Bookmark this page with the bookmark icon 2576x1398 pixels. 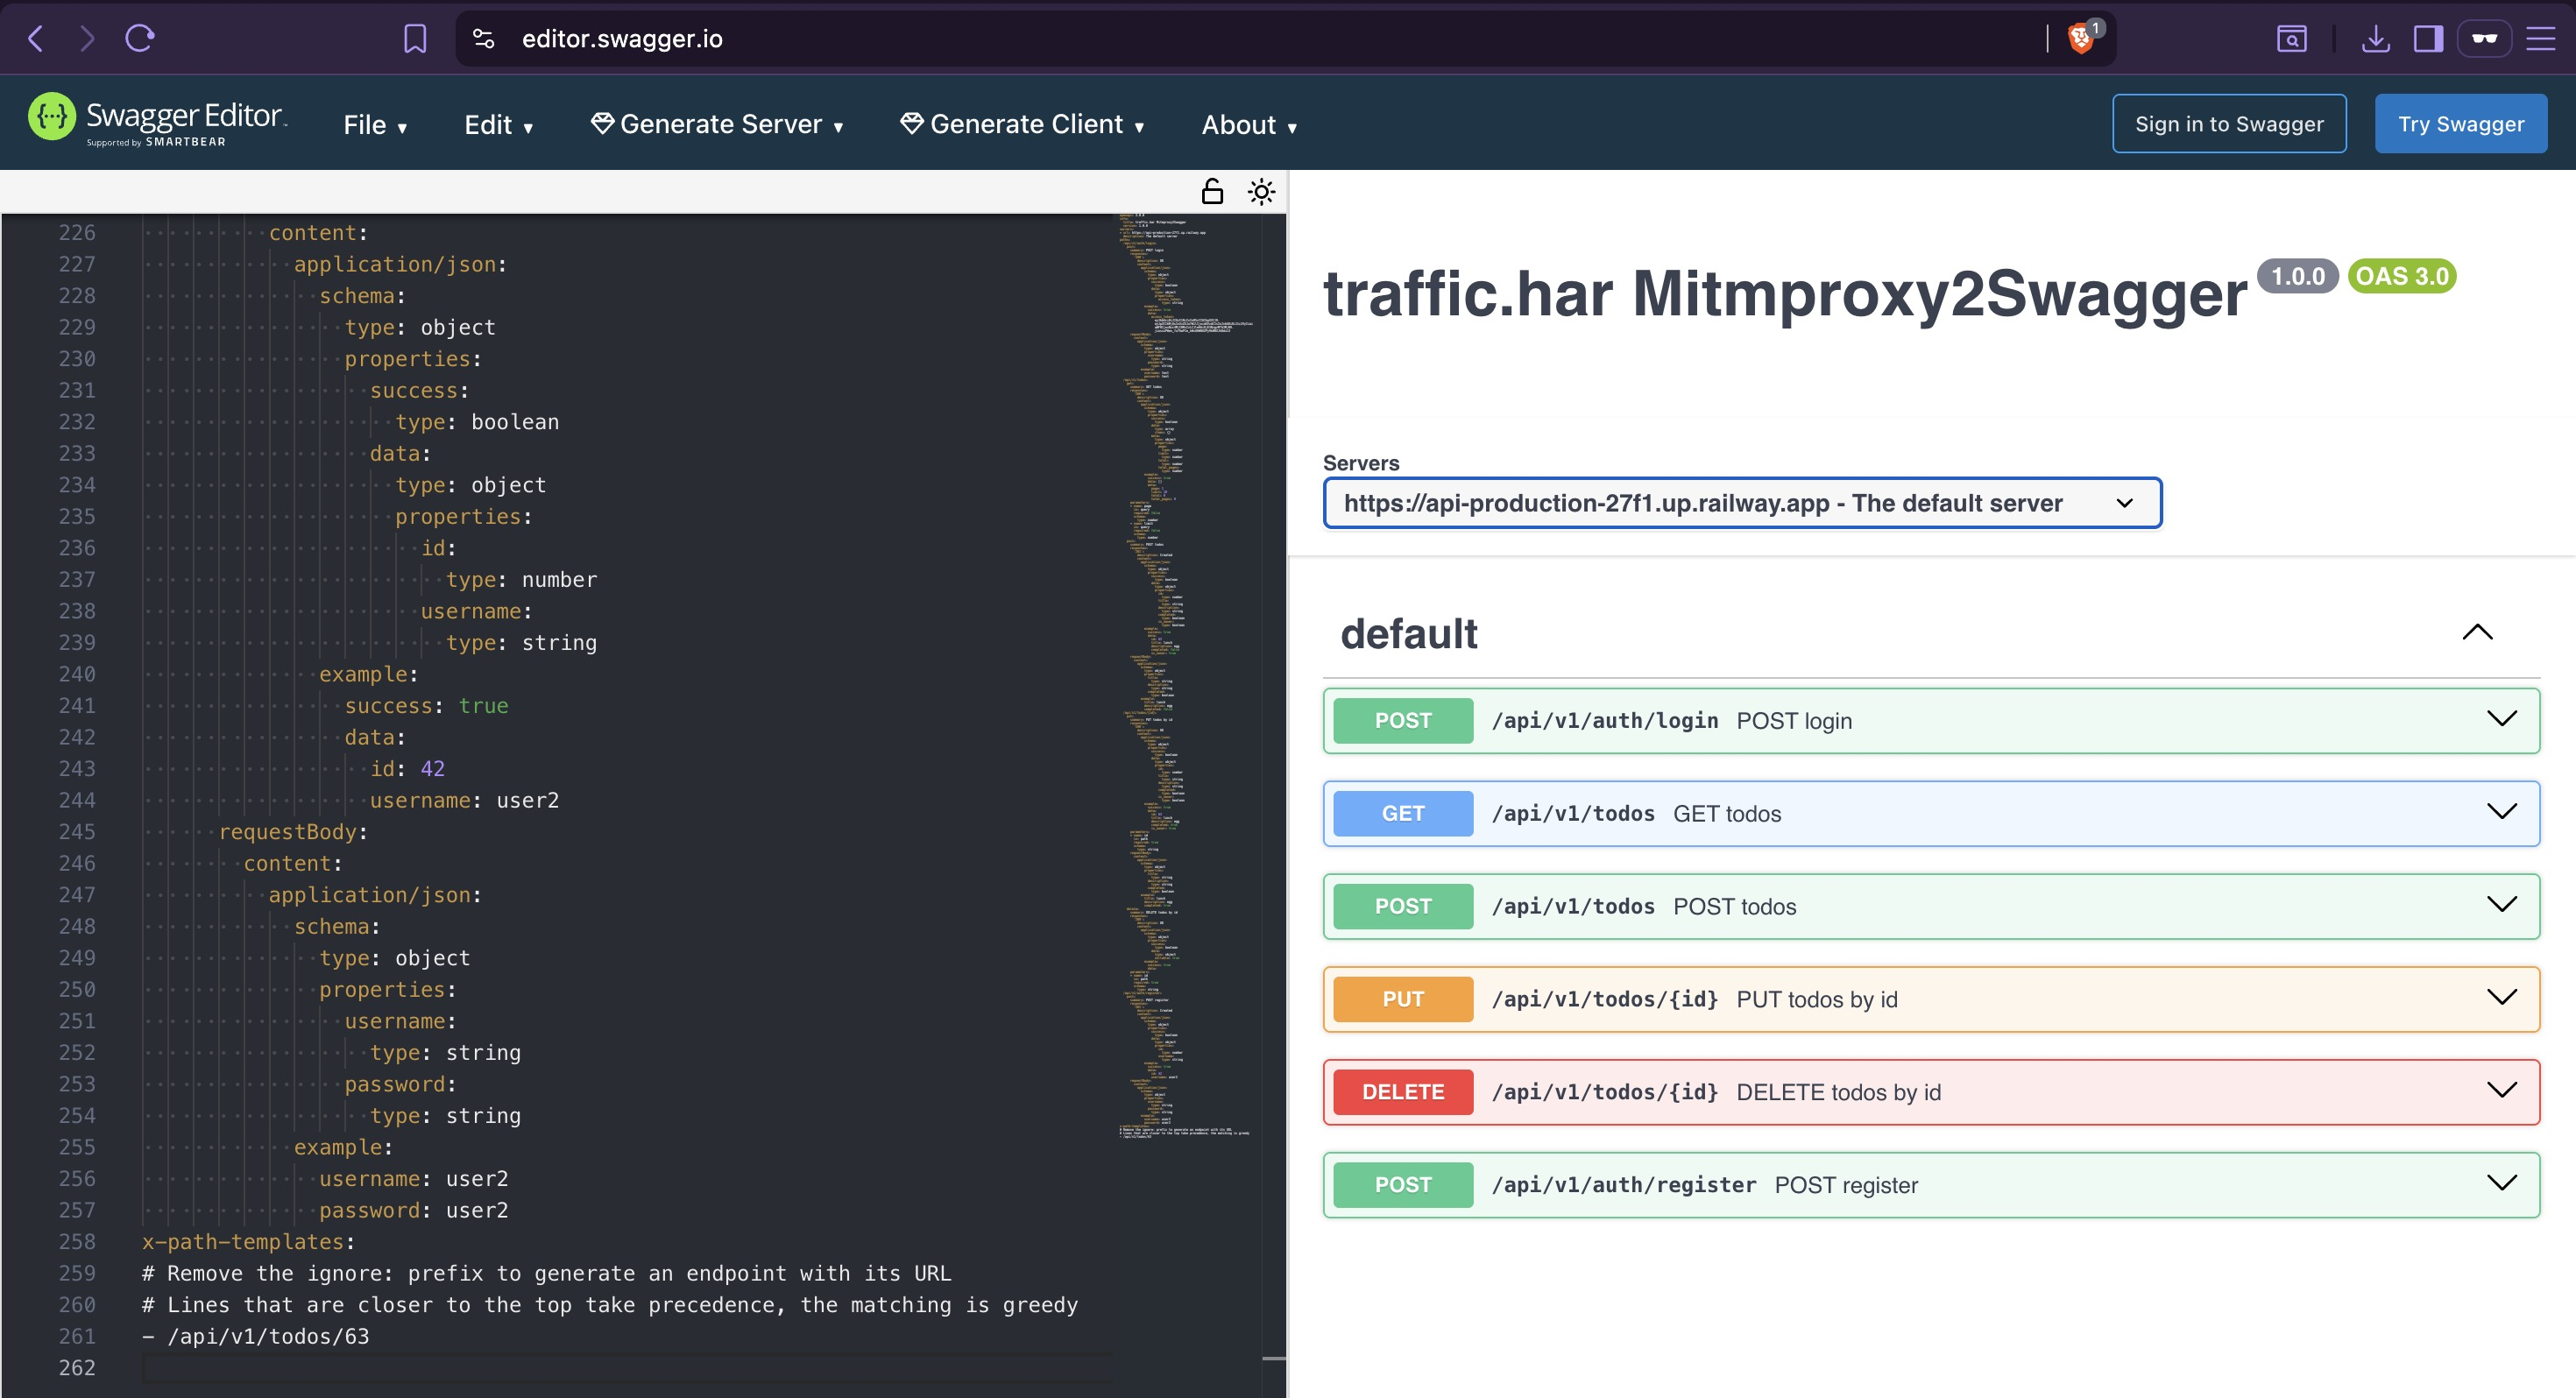(415, 39)
